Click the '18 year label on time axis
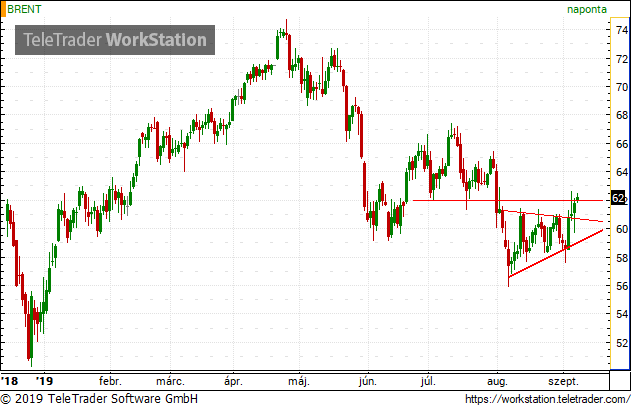 tap(10, 381)
